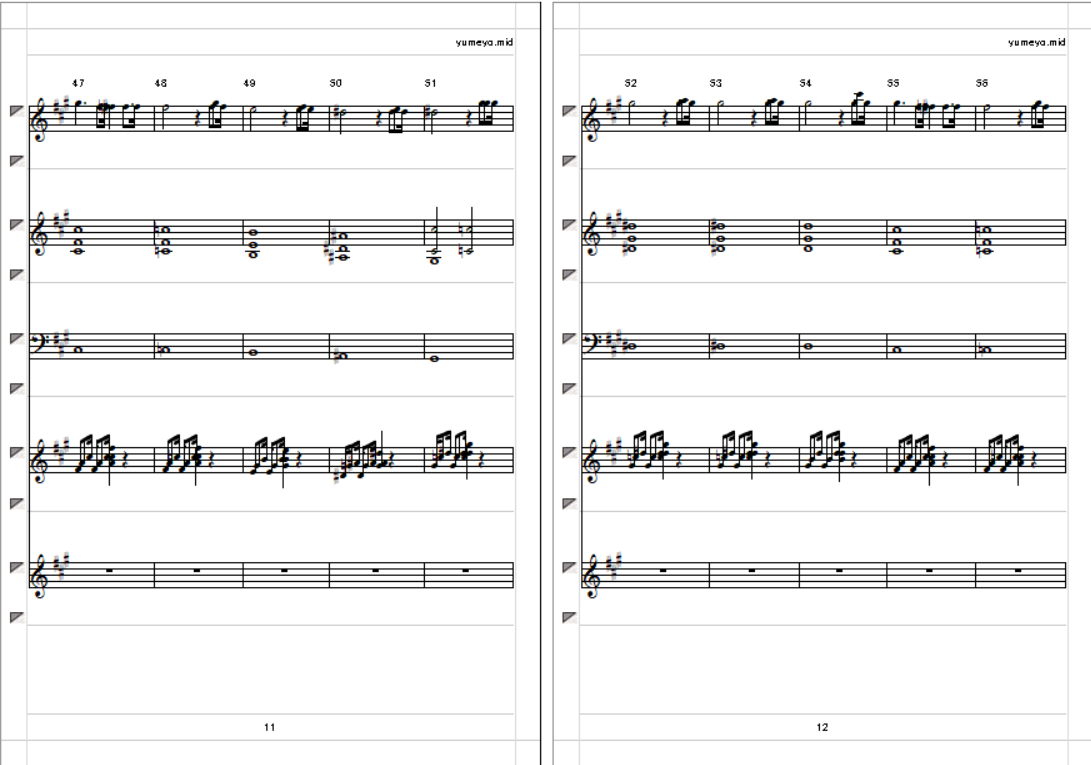Select measure number 52
The height and width of the screenshot is (765, 1091).
click(630, 83)
